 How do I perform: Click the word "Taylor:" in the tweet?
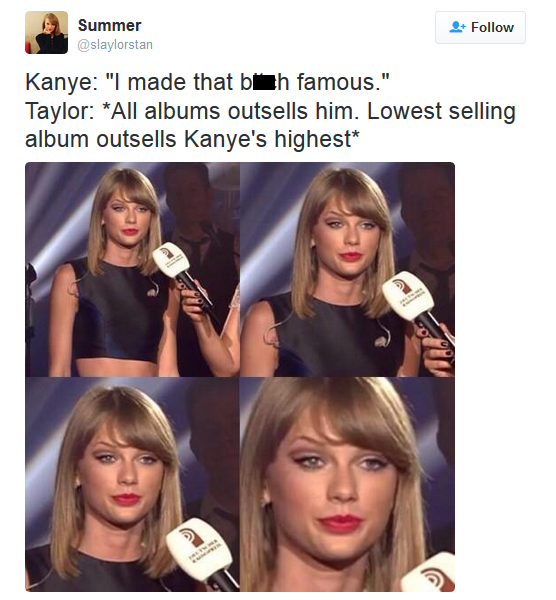click(60, 111)
